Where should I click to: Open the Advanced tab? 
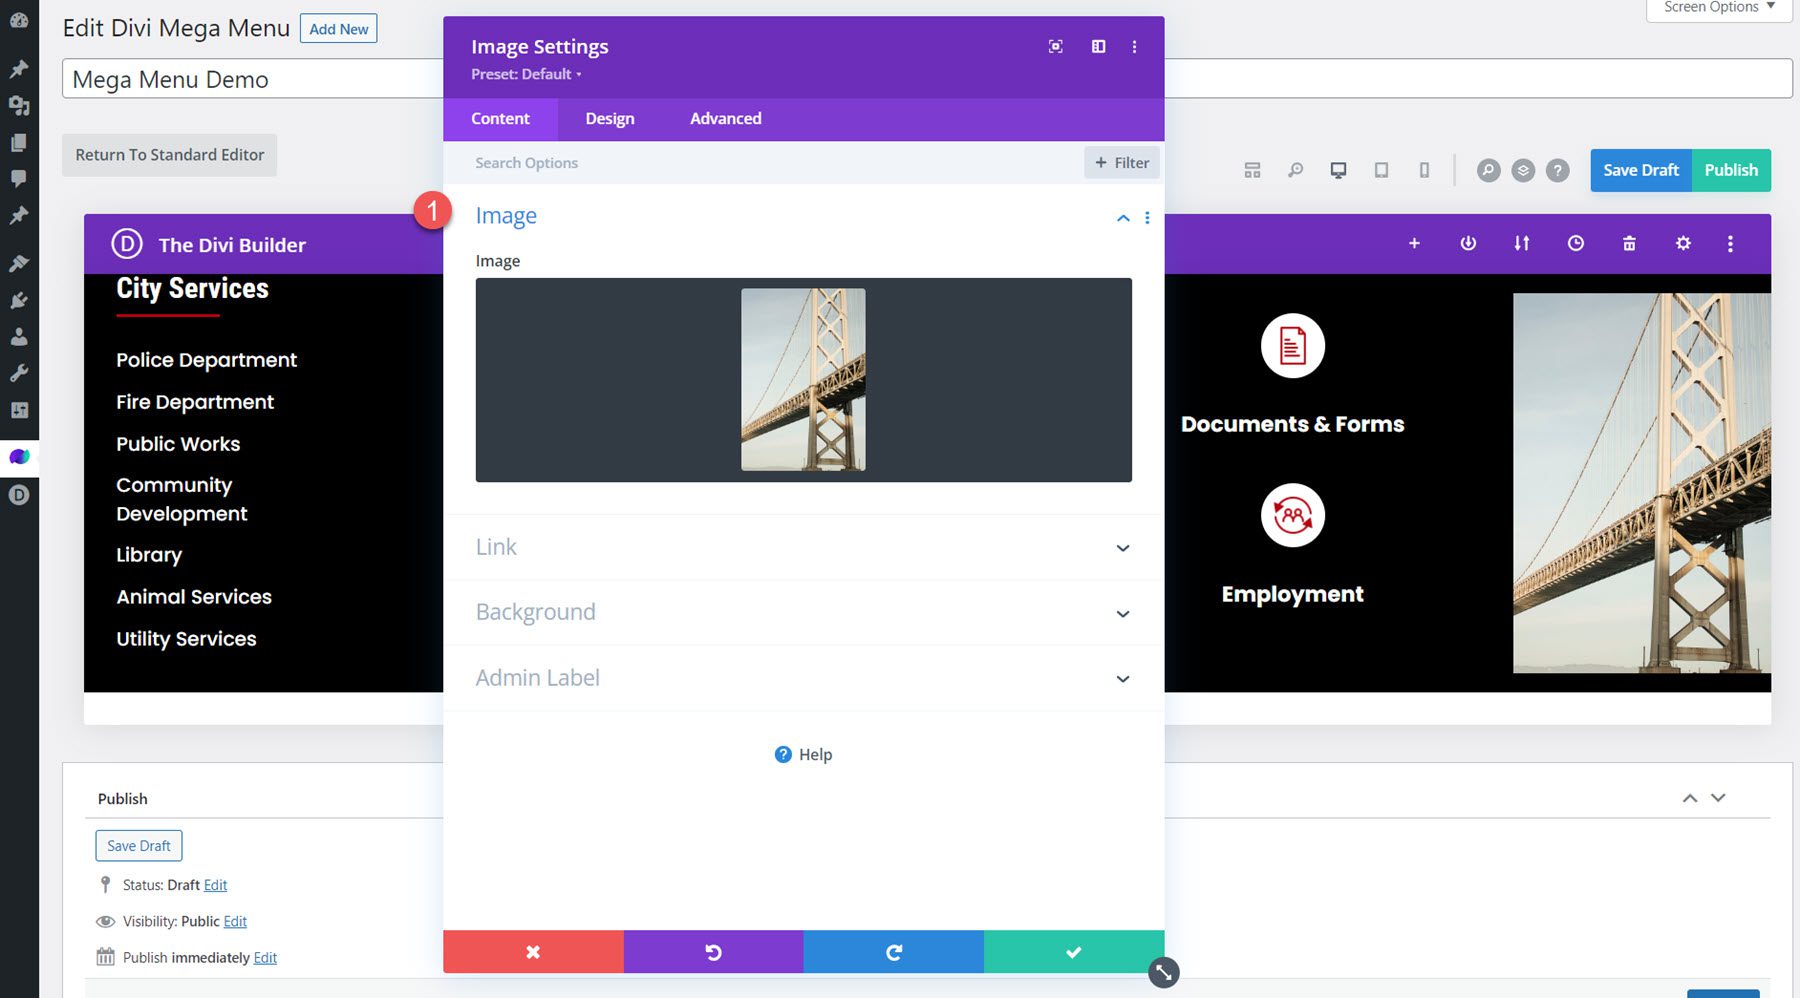click(x=724, y=118)
